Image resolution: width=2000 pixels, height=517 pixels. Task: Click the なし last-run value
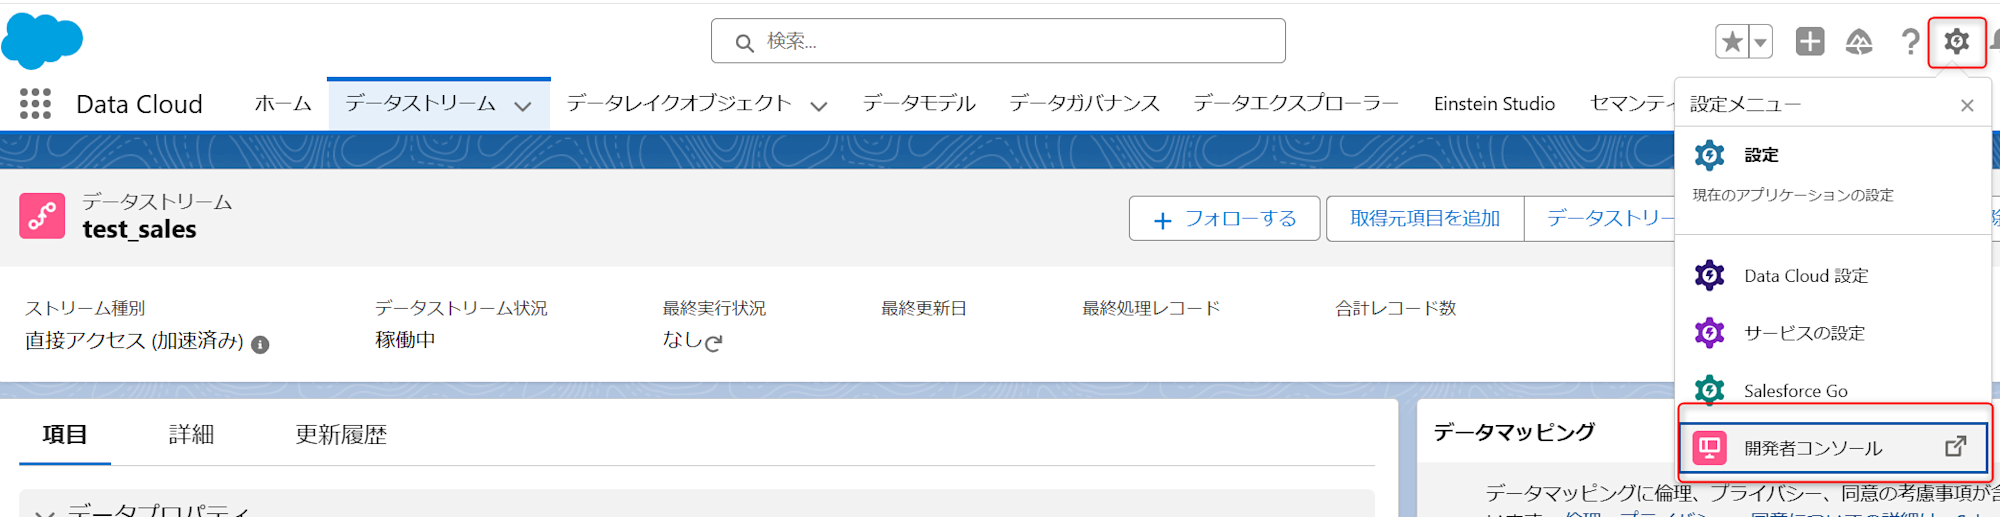click(x=682, y=340)
